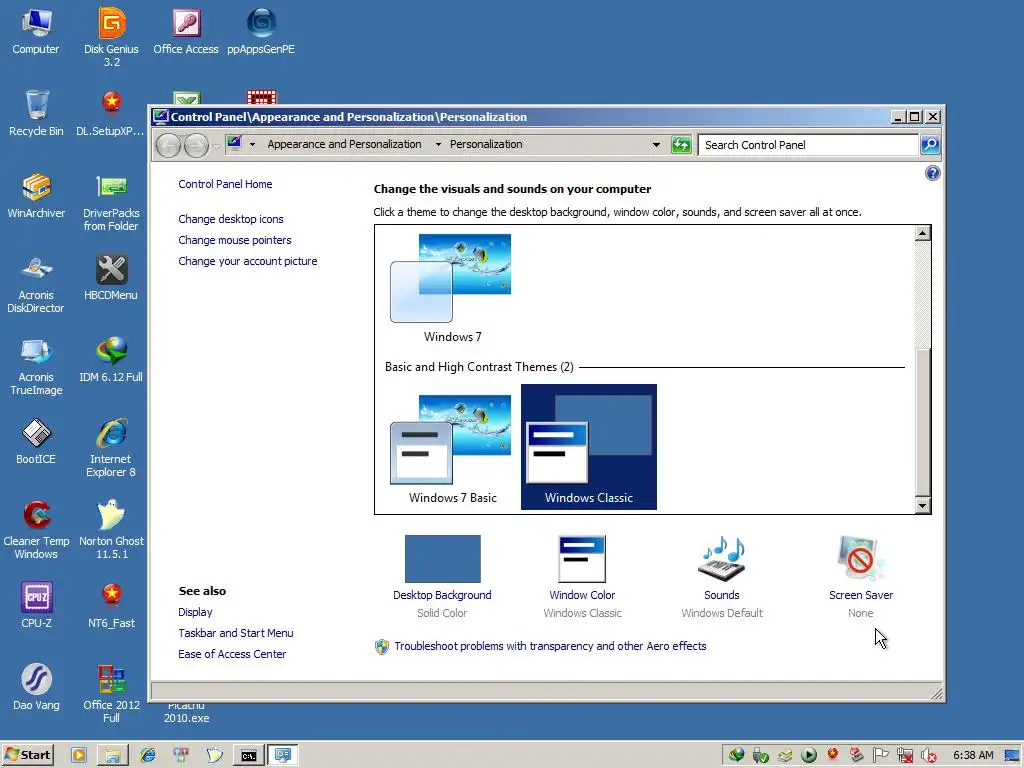Viewport: 1024px width, 768px height.
Task: Select Norton Ghost 11.5.1 desktop icon
Action: tap(111, 530)
